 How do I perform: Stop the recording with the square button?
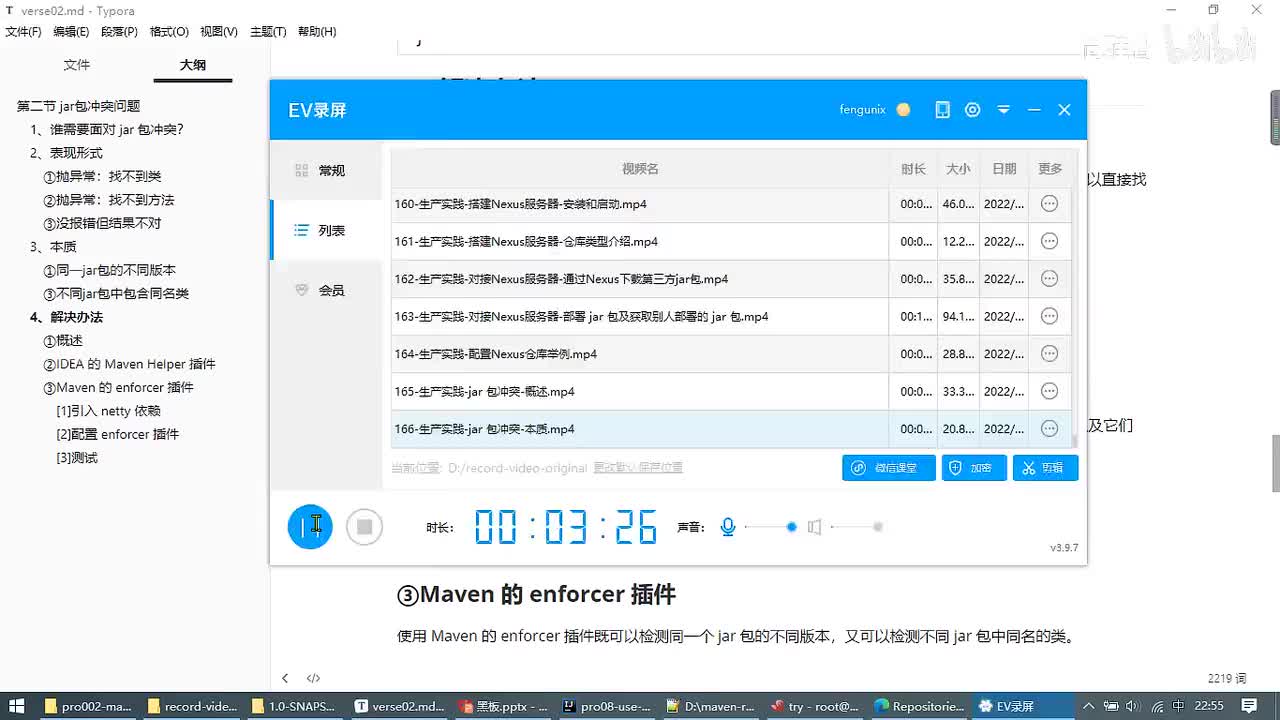pyautogui.click(x=365, y=526)
